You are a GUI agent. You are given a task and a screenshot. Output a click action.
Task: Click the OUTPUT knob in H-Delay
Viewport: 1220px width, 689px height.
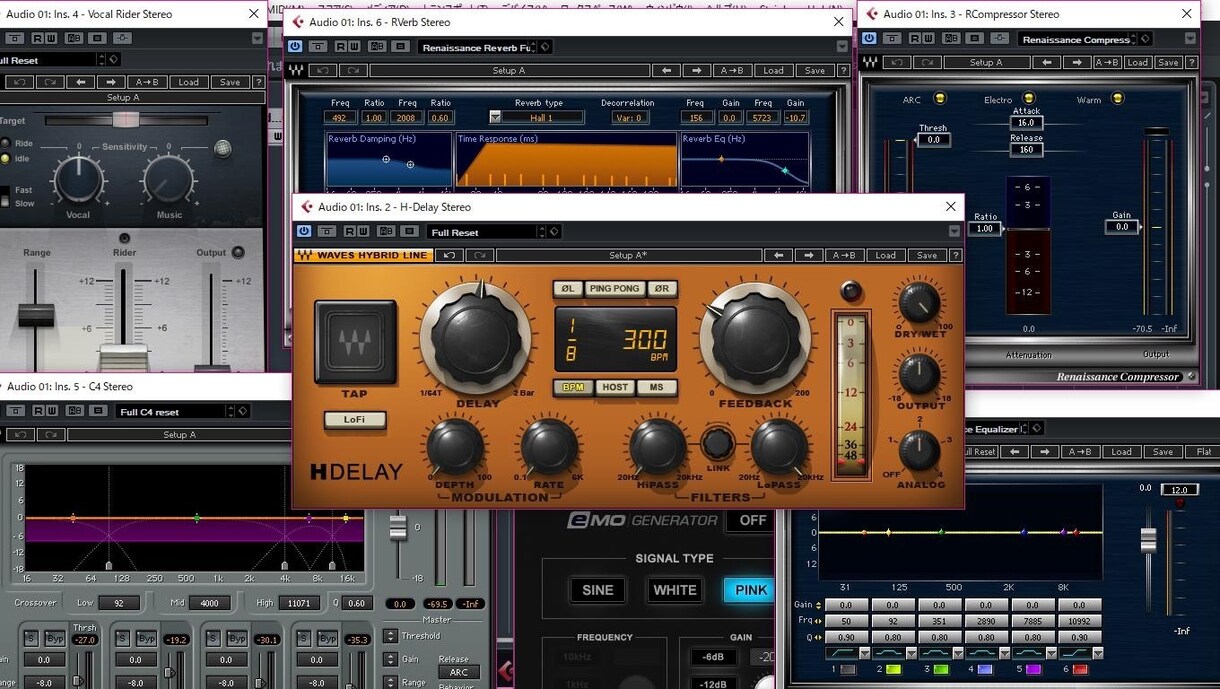920,375
